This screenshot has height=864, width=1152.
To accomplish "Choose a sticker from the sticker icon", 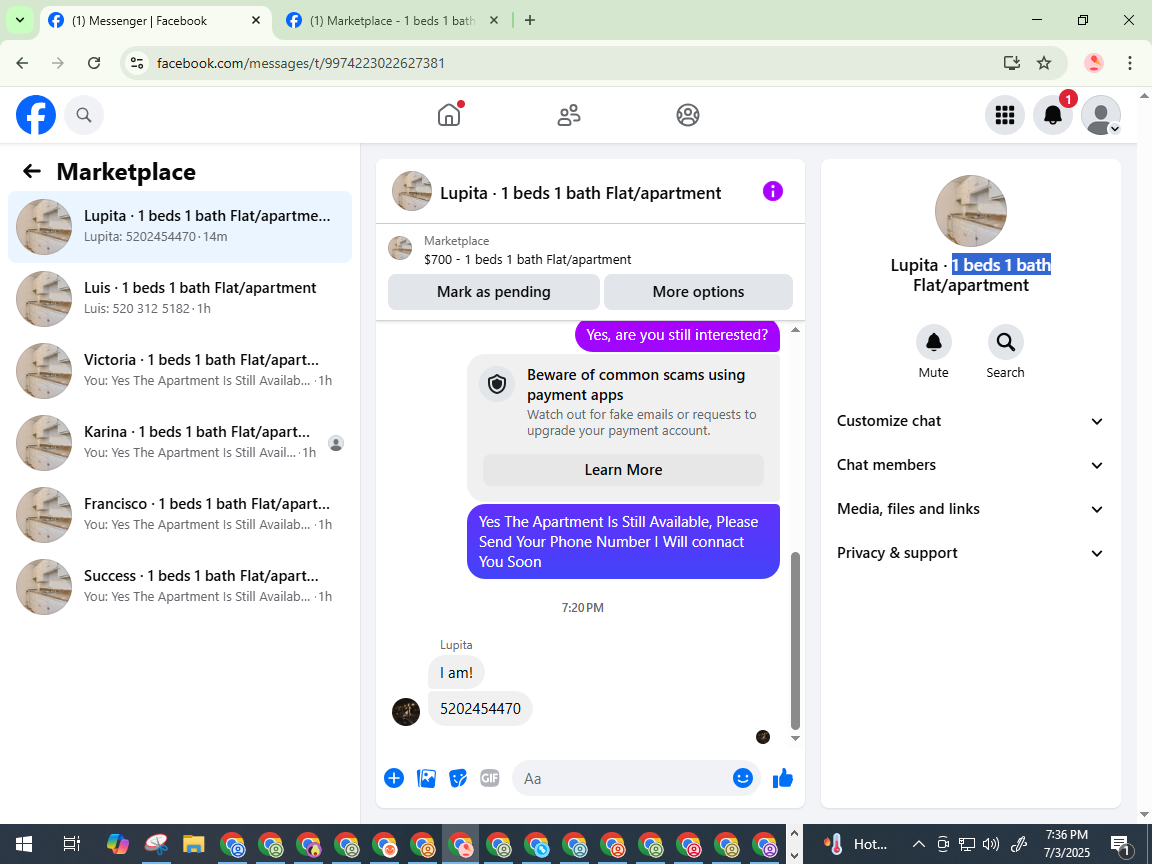I will (x=458, y=778).
